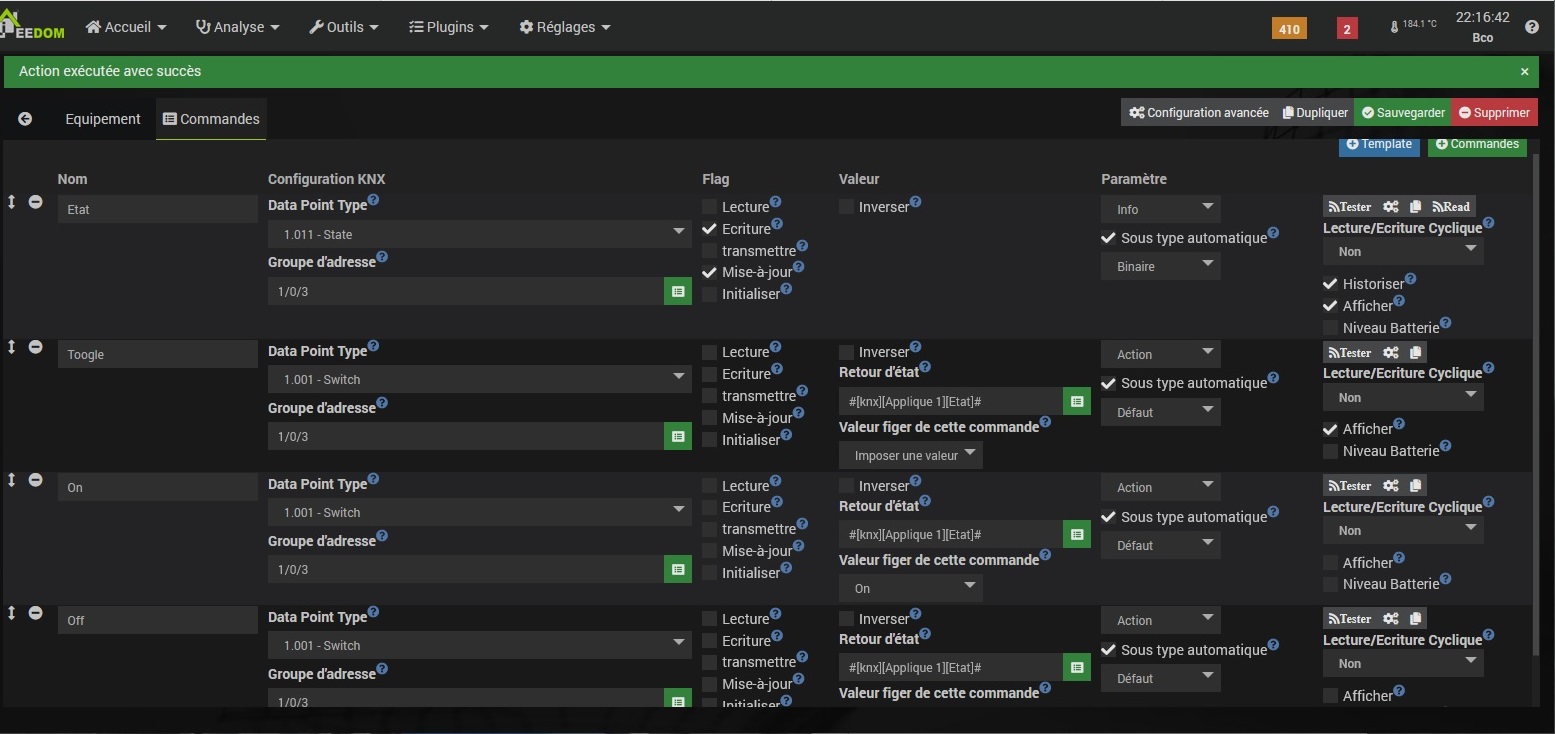Expand the 'Imposer une valeur' dropdown
The height and width of the screenshot is (734, 1555).
[x=910, y=456]
